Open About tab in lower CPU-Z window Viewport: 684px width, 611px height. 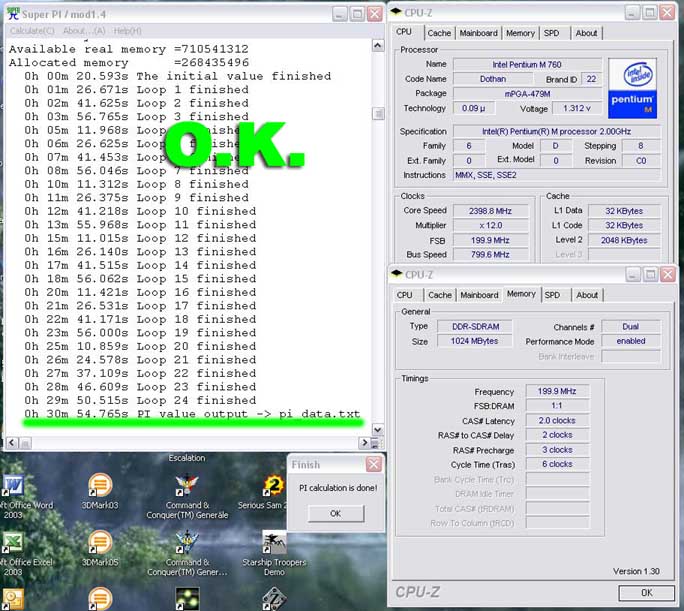587,295
